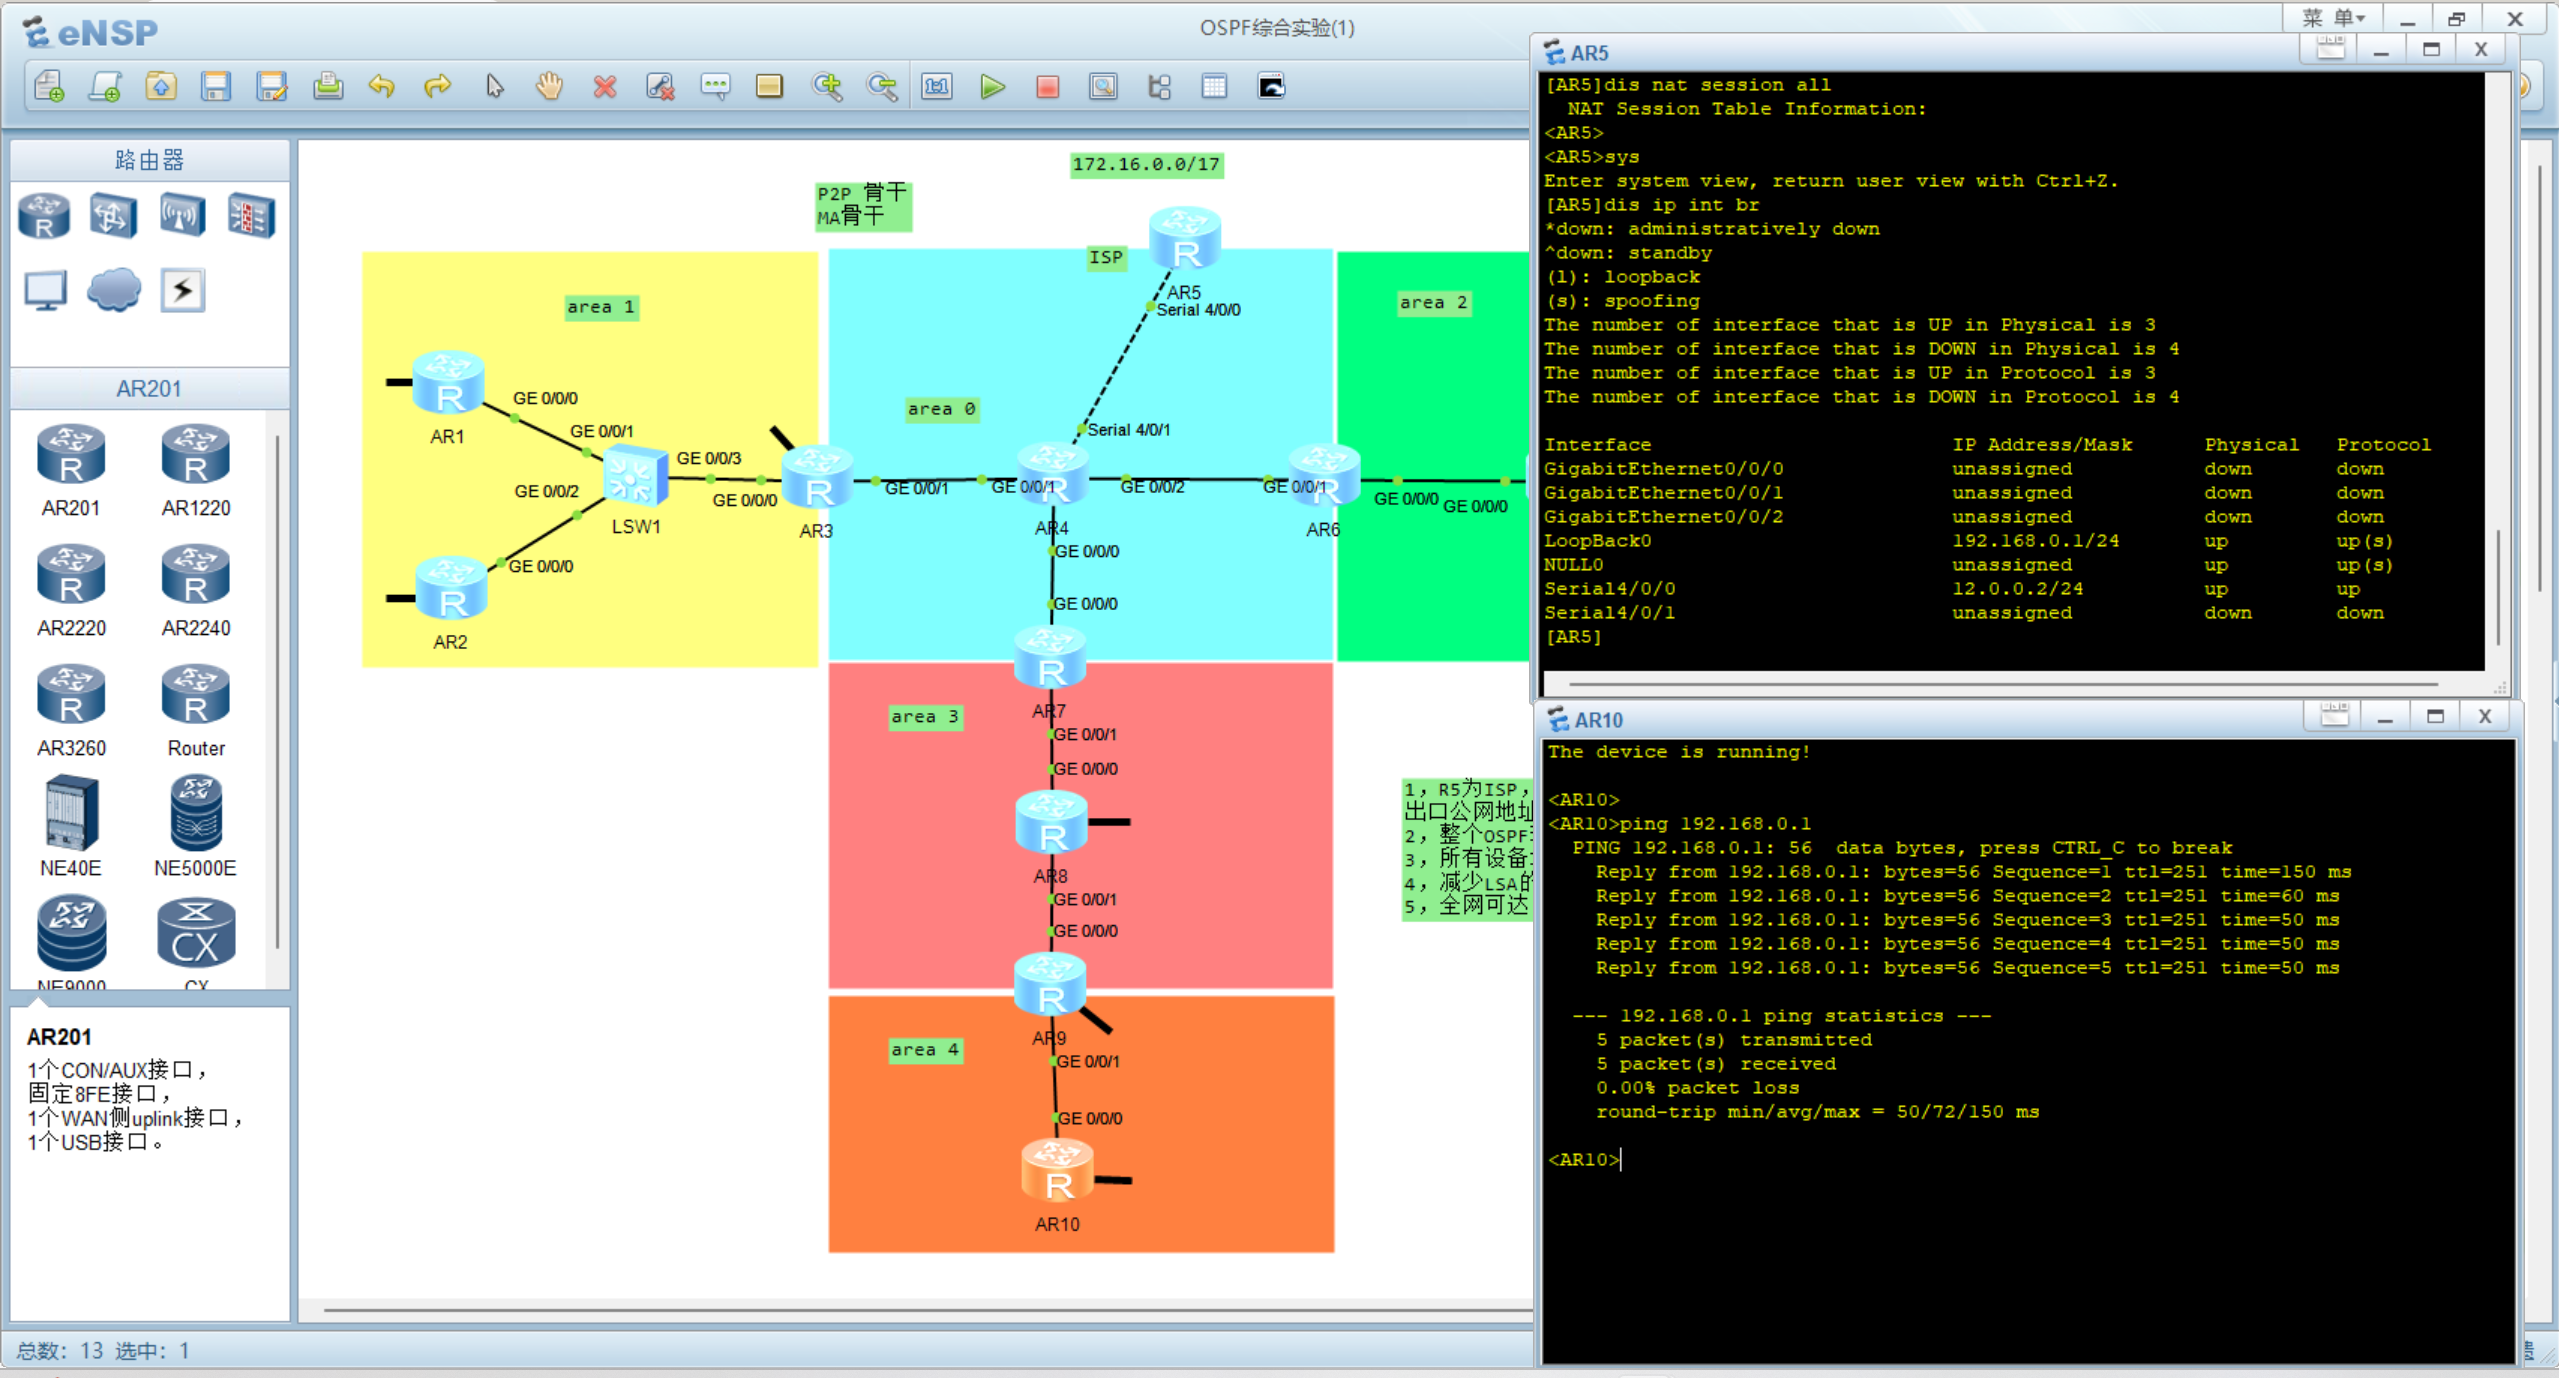The width and height of the screenshot is (2559, 1378).
Task: Click AR10 router in area 4
Action: 1057,1173
